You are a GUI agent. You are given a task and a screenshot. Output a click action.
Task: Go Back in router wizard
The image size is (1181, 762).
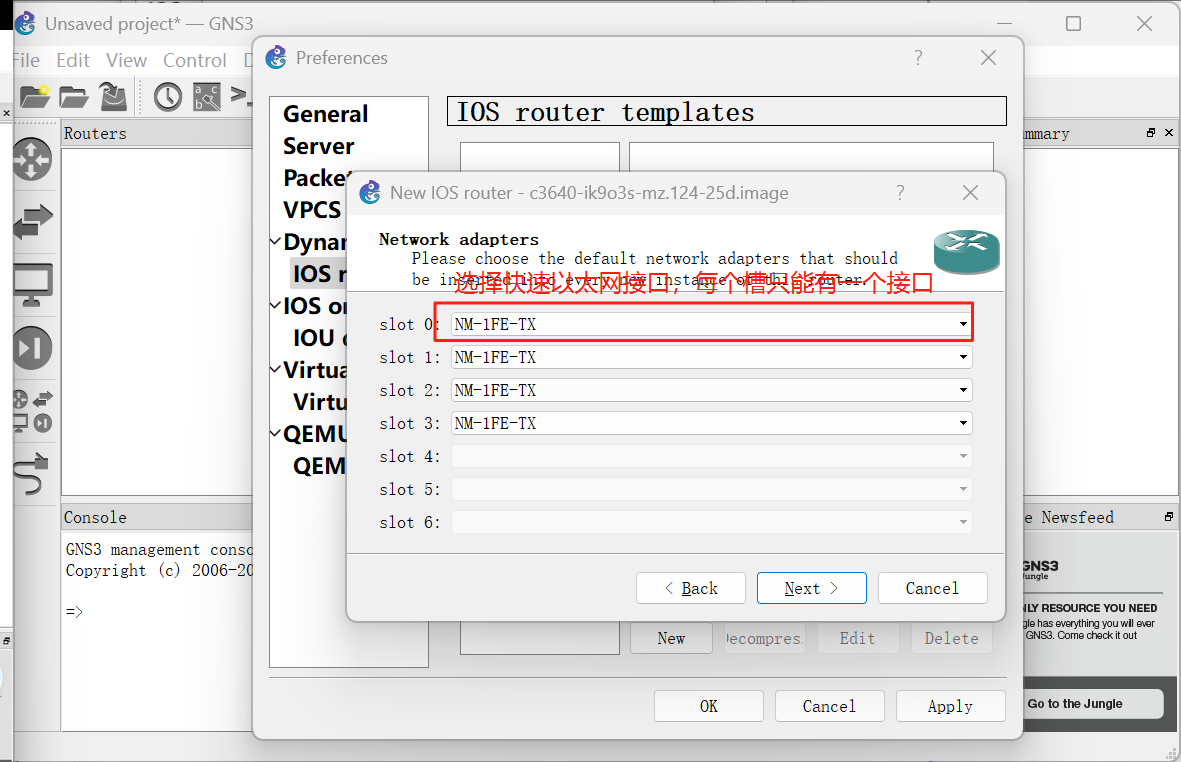(x=691, y=588)
